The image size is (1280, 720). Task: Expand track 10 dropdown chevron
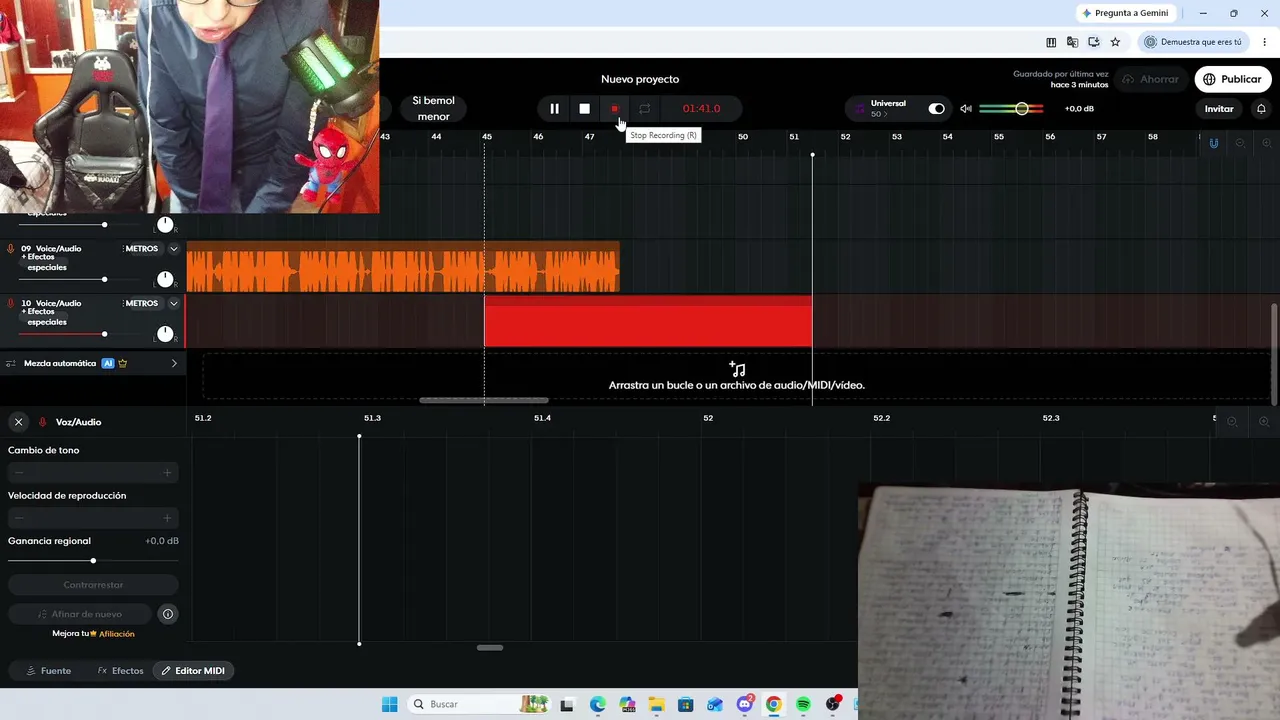point(174,303)
